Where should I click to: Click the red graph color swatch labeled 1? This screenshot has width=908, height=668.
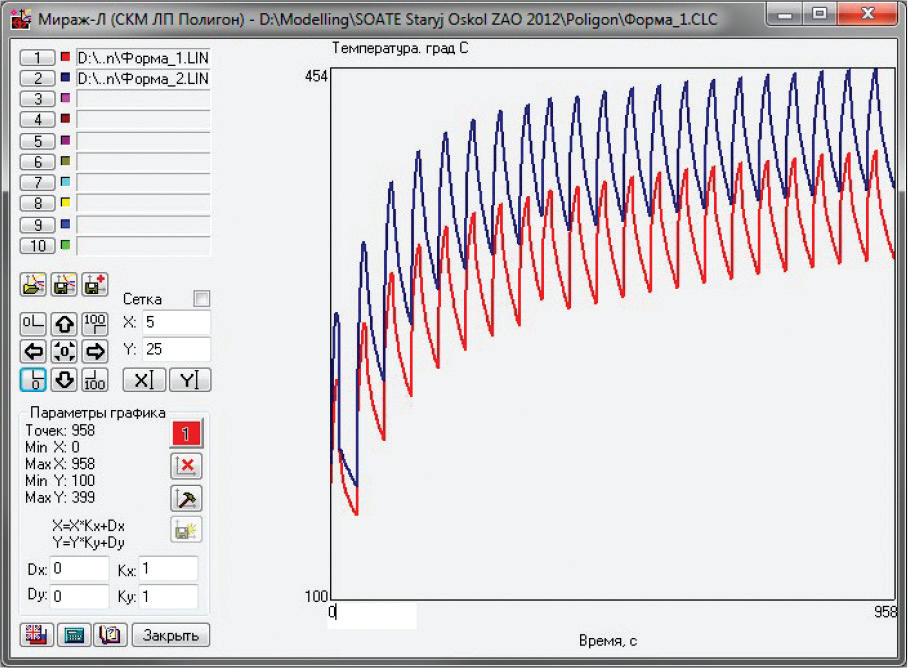pos(187,433)
